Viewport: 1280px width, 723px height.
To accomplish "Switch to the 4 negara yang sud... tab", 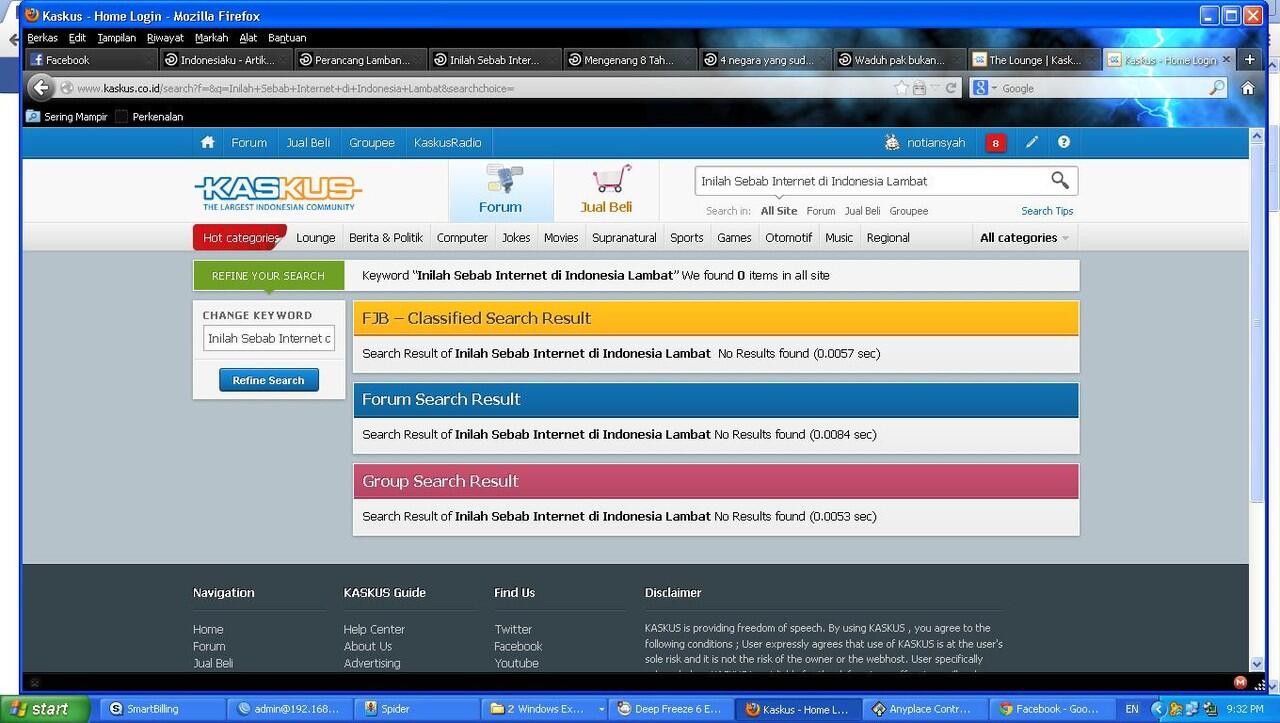I will pos(765,60).
